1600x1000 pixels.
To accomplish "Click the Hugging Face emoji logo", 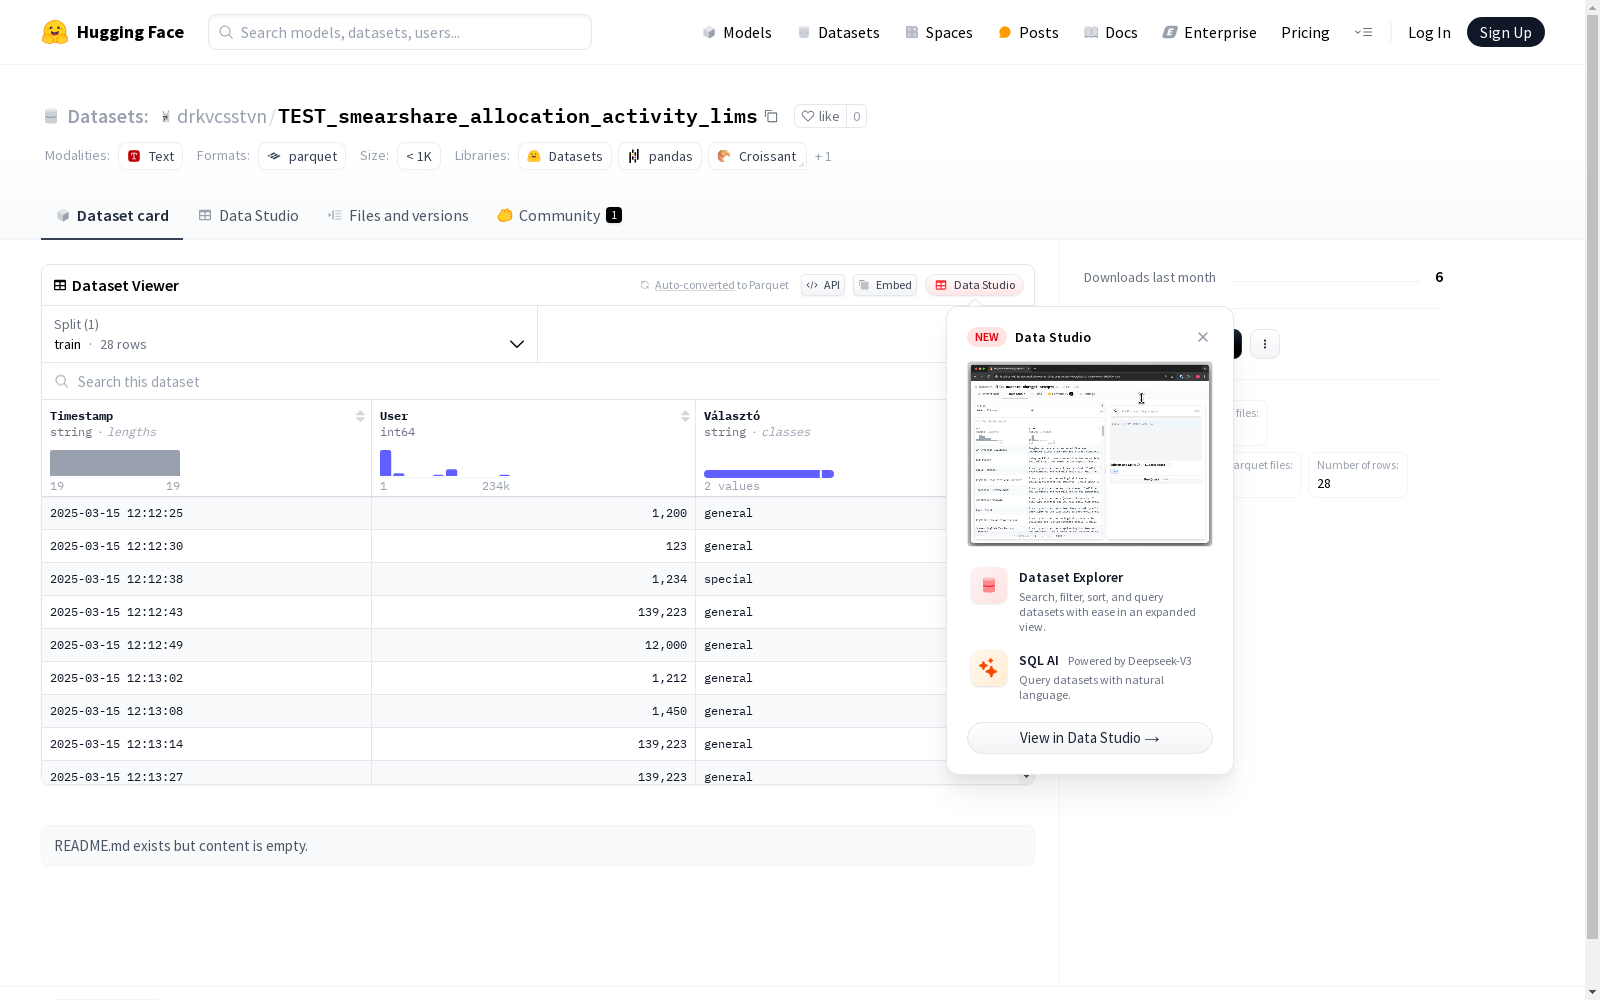I will click(x=55, y=32).
